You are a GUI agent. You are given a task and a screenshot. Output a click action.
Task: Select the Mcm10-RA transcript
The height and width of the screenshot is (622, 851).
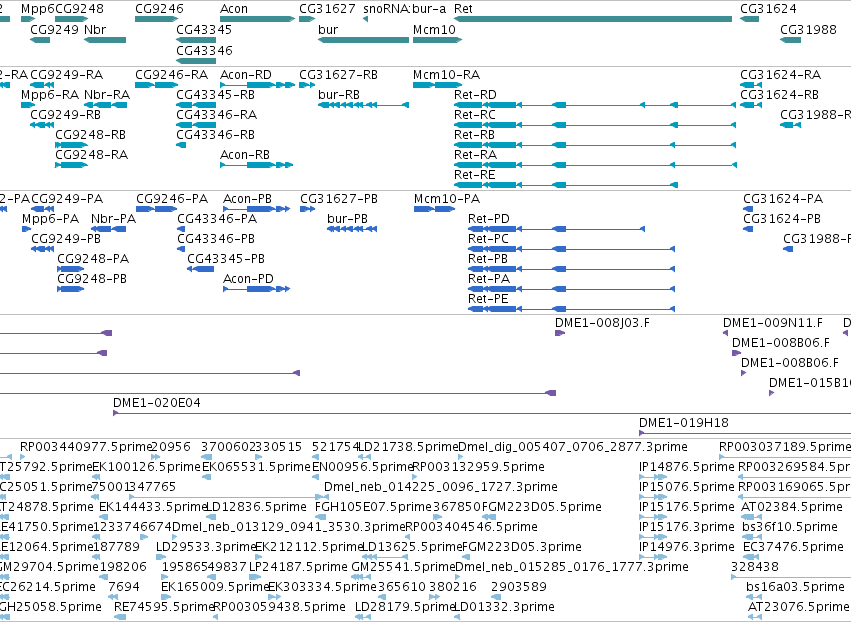(x=446, y=75)
